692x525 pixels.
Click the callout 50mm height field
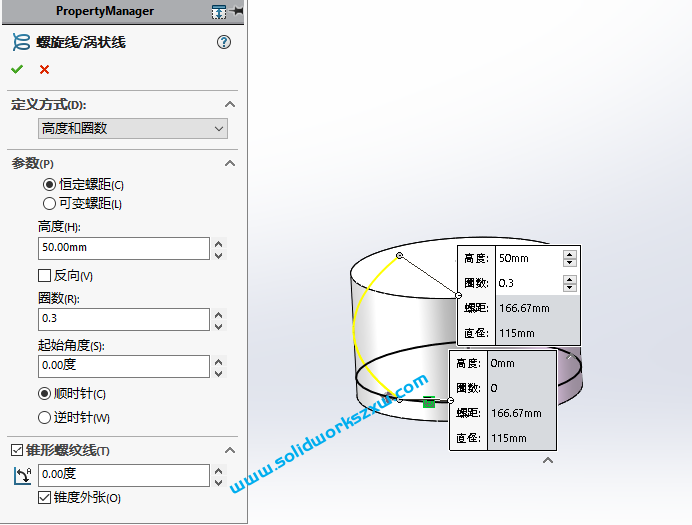[x=529, y=259]
